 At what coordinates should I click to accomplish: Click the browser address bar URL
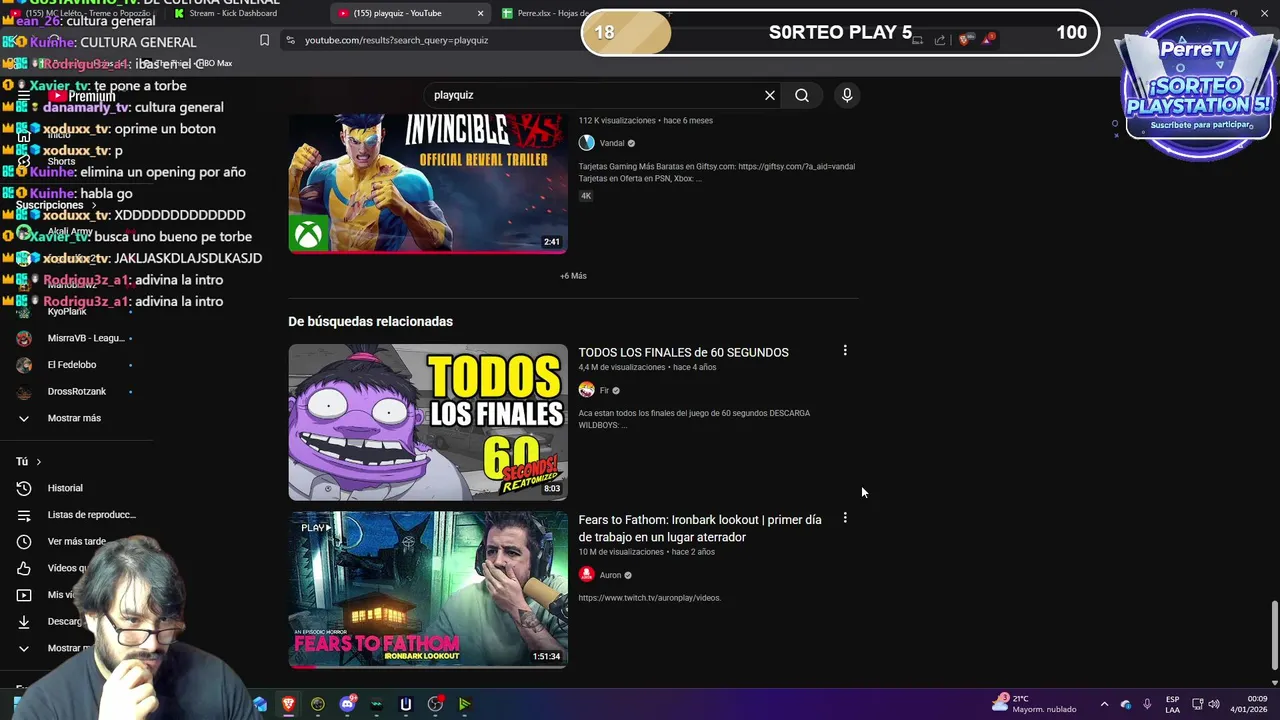(396, 40)
